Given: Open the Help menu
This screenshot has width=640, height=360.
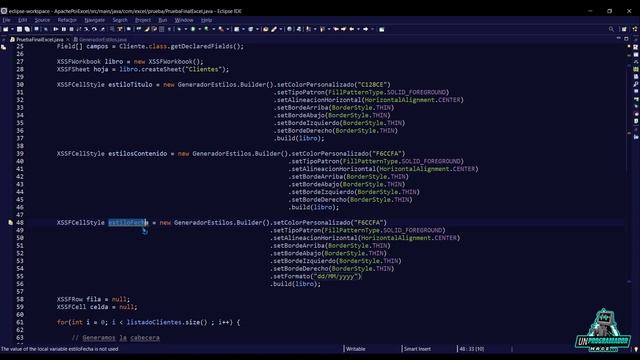Looking at the screenshot, I should click(206, 20).
